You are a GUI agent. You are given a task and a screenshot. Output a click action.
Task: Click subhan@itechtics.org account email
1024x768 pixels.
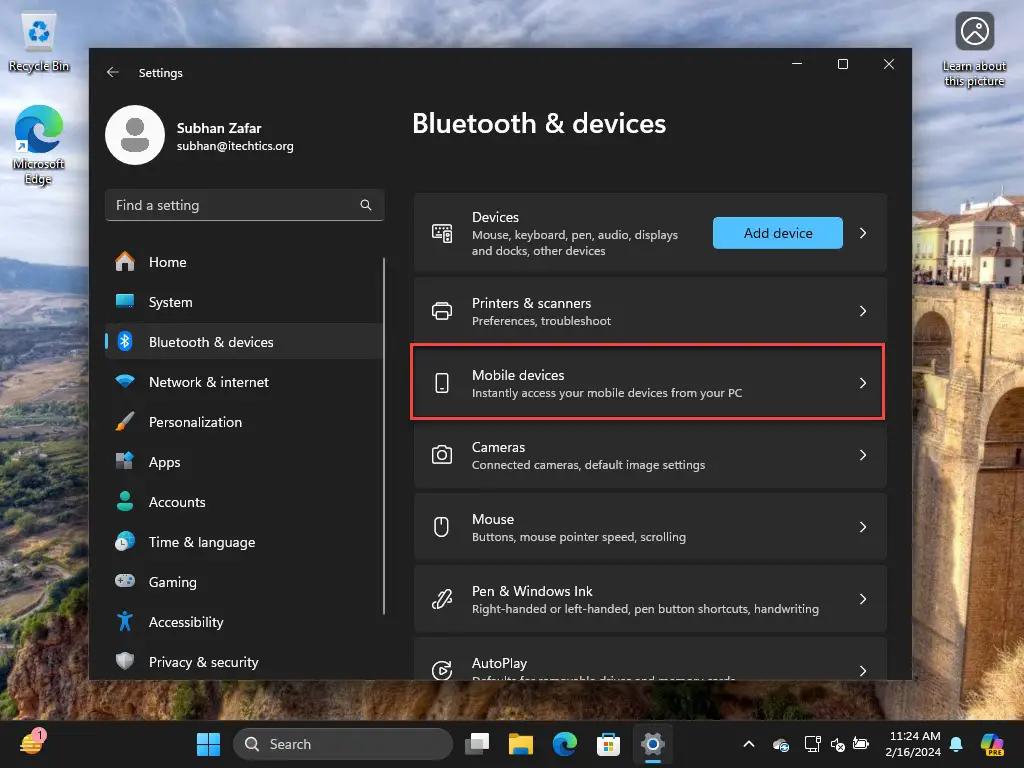tap(235, 146)
